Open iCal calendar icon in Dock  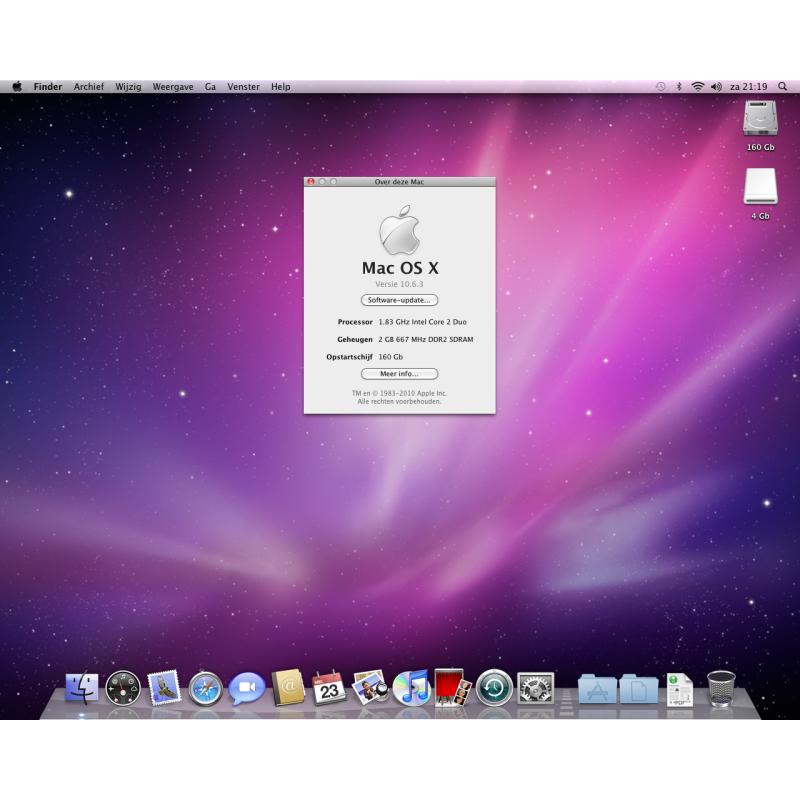click(x=329, y=688)
